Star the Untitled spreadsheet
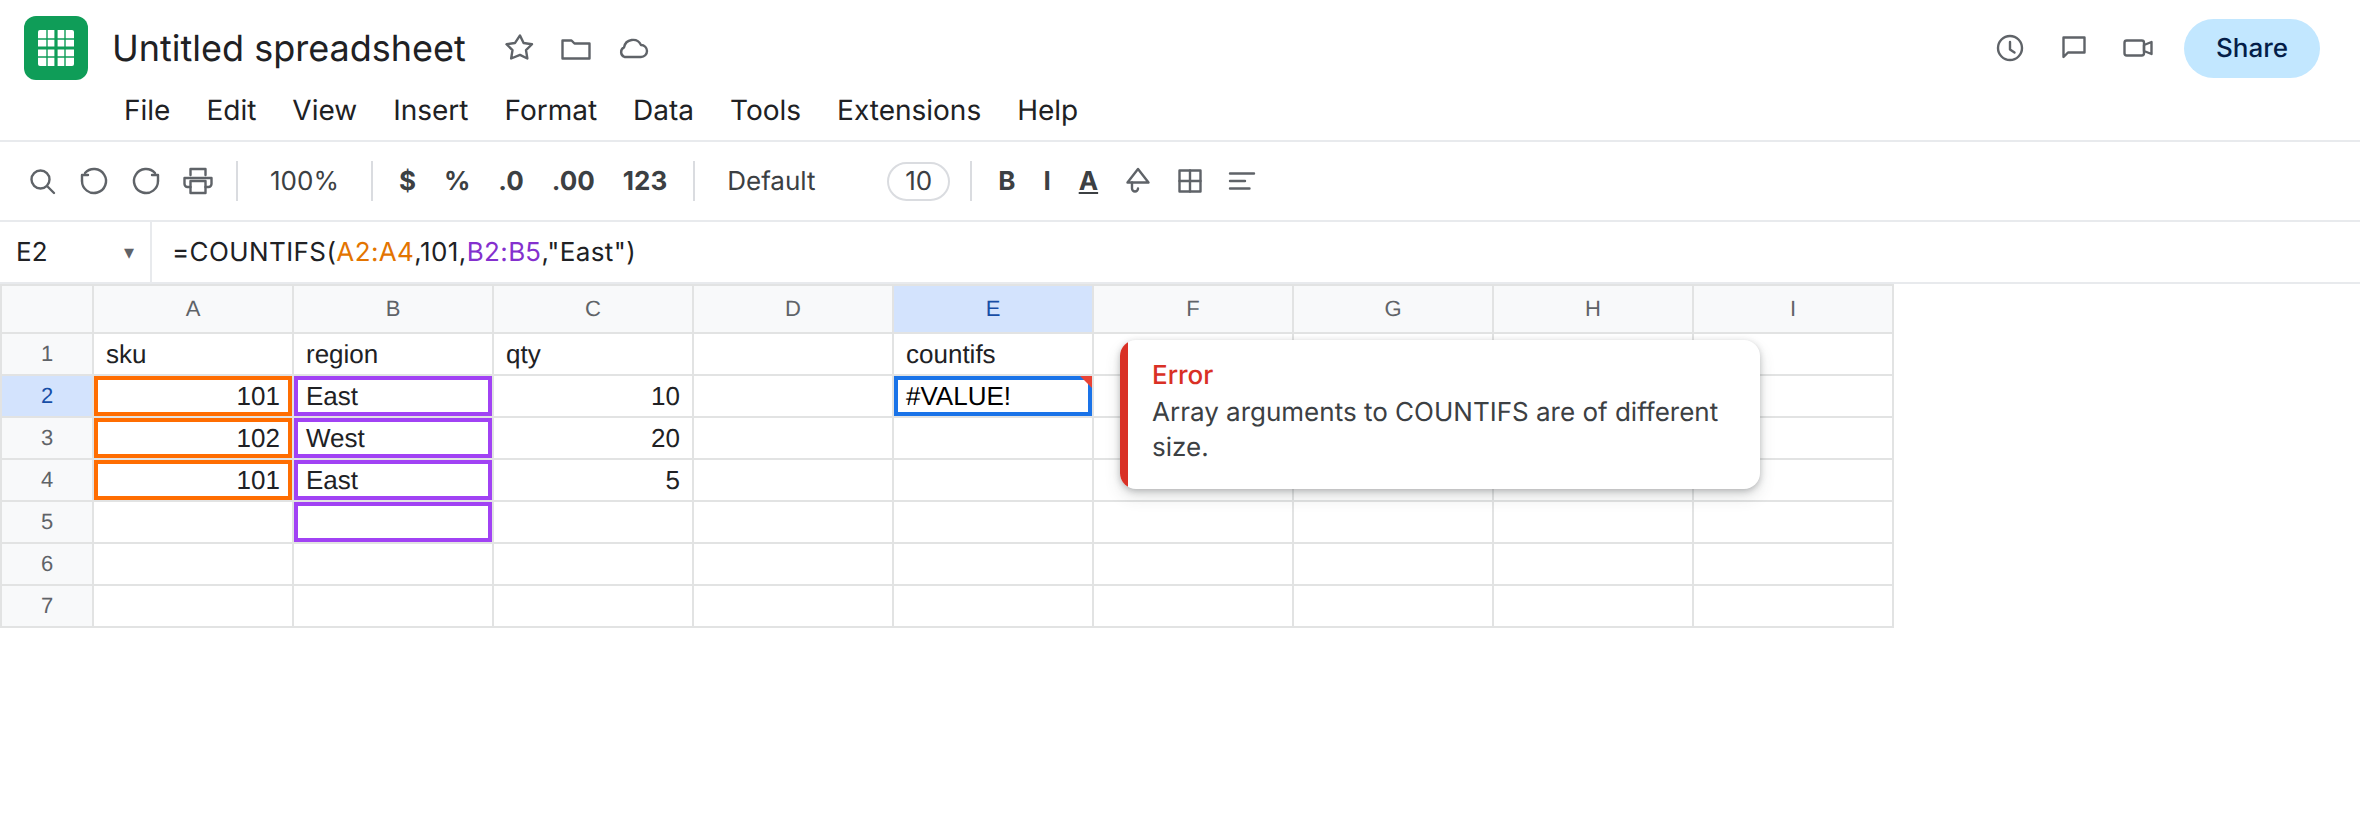The image size is (2360, 840). 519,48
